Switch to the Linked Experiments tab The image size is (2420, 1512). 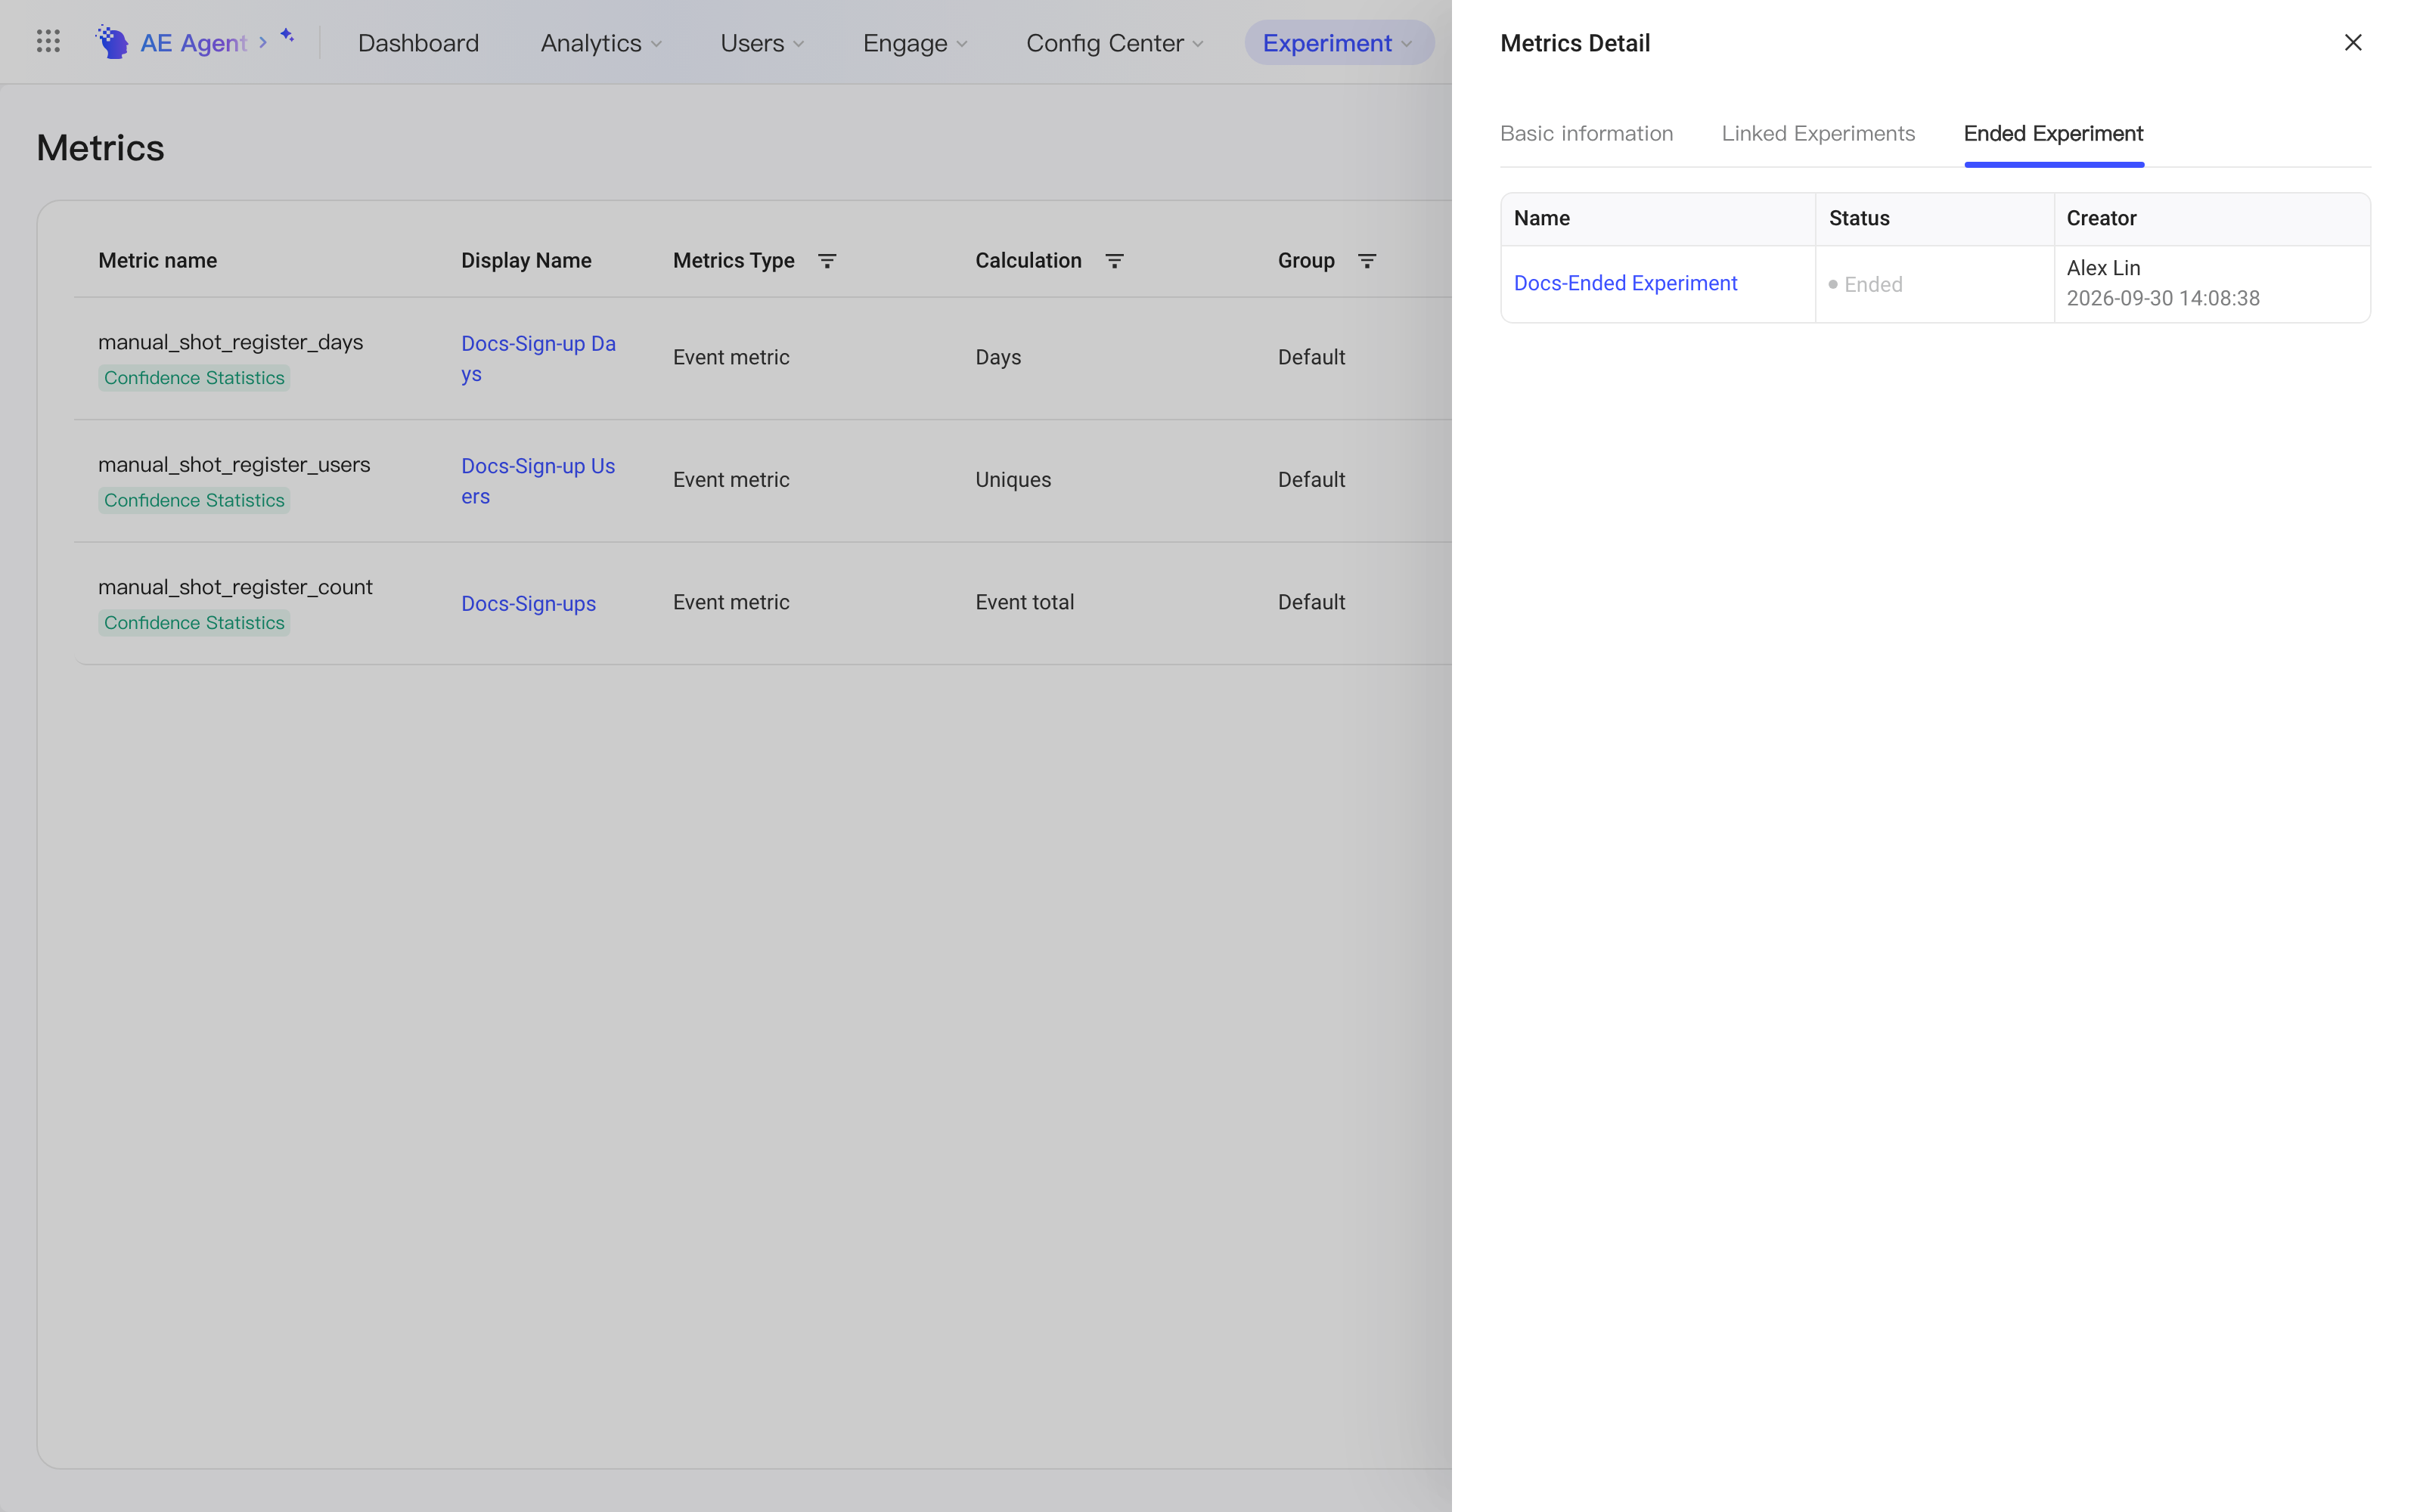1818,134
